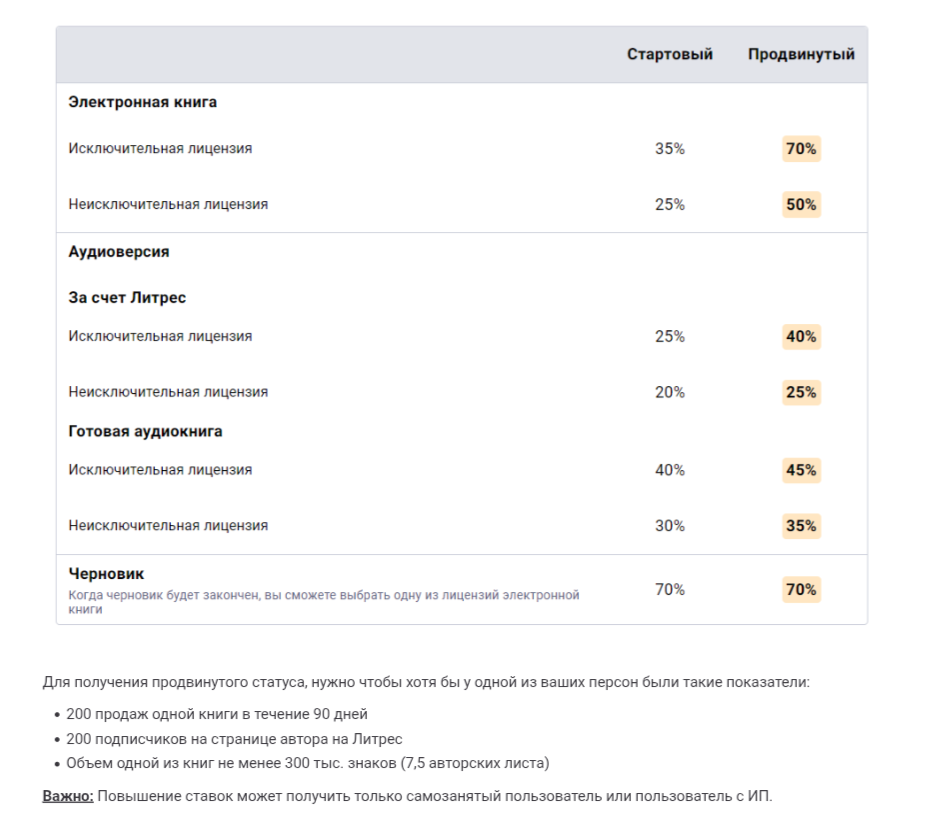943x814 pixels.
Task: Click the highlighted 35% advanced rate badge
Action: coord(801,526)
